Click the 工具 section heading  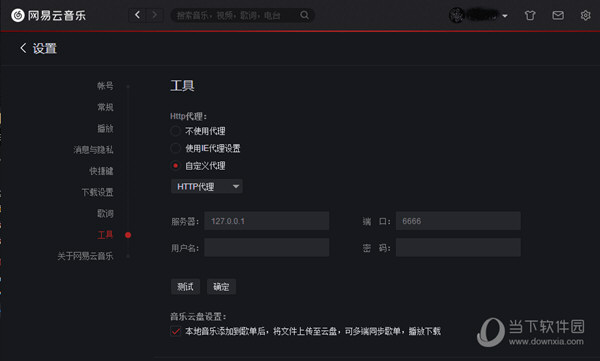pos(182,85)
